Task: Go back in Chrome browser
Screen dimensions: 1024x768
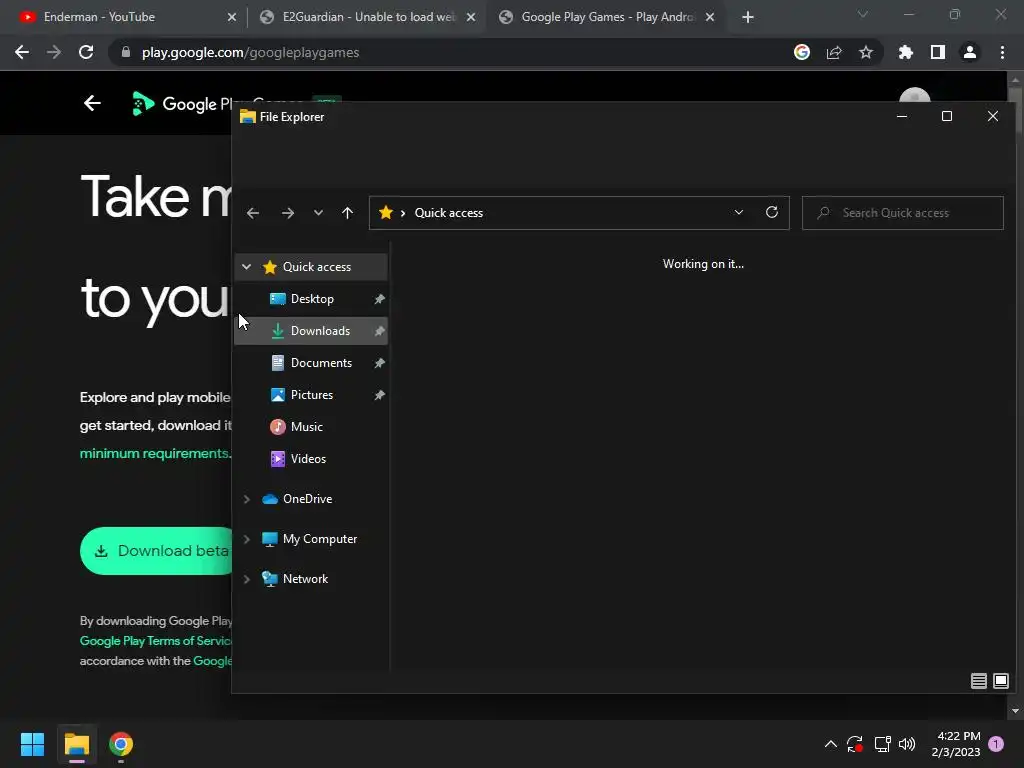Action: (x=22, y=52)
